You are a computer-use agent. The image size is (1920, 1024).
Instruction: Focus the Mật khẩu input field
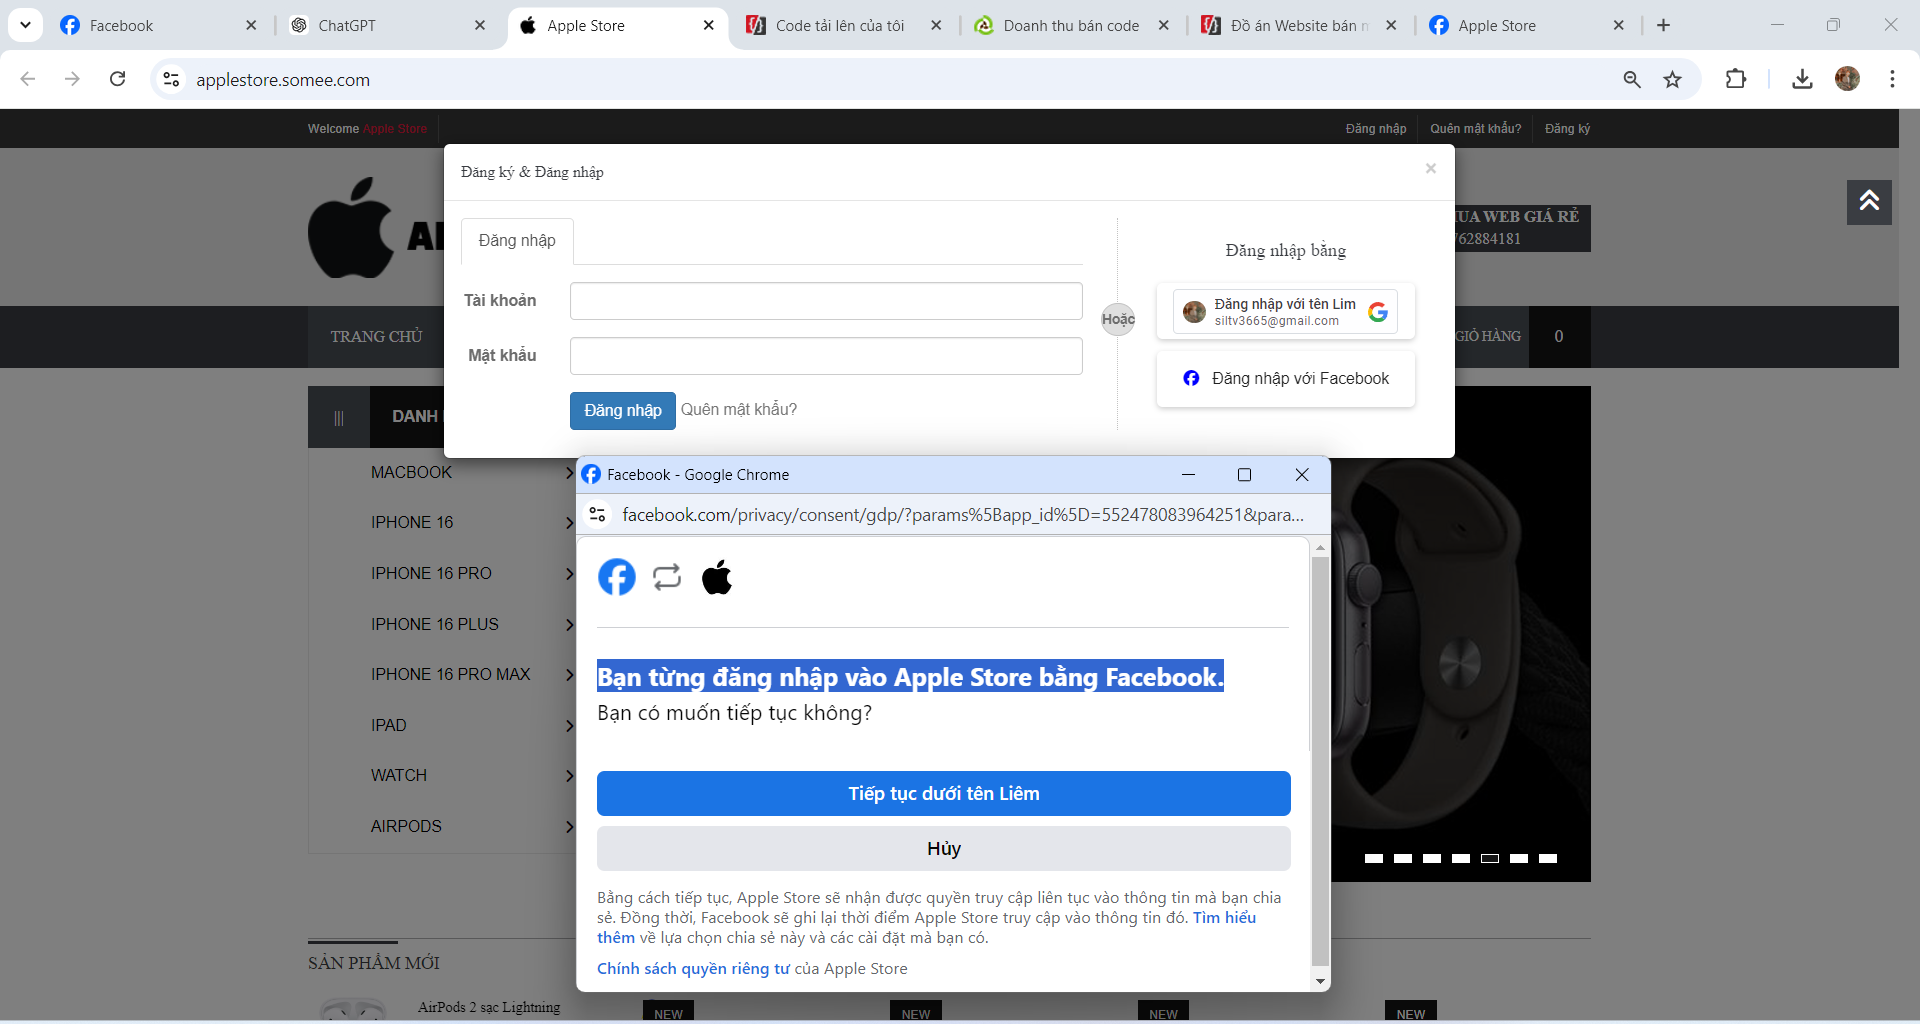pyautogui.click(x=826, y=356)
